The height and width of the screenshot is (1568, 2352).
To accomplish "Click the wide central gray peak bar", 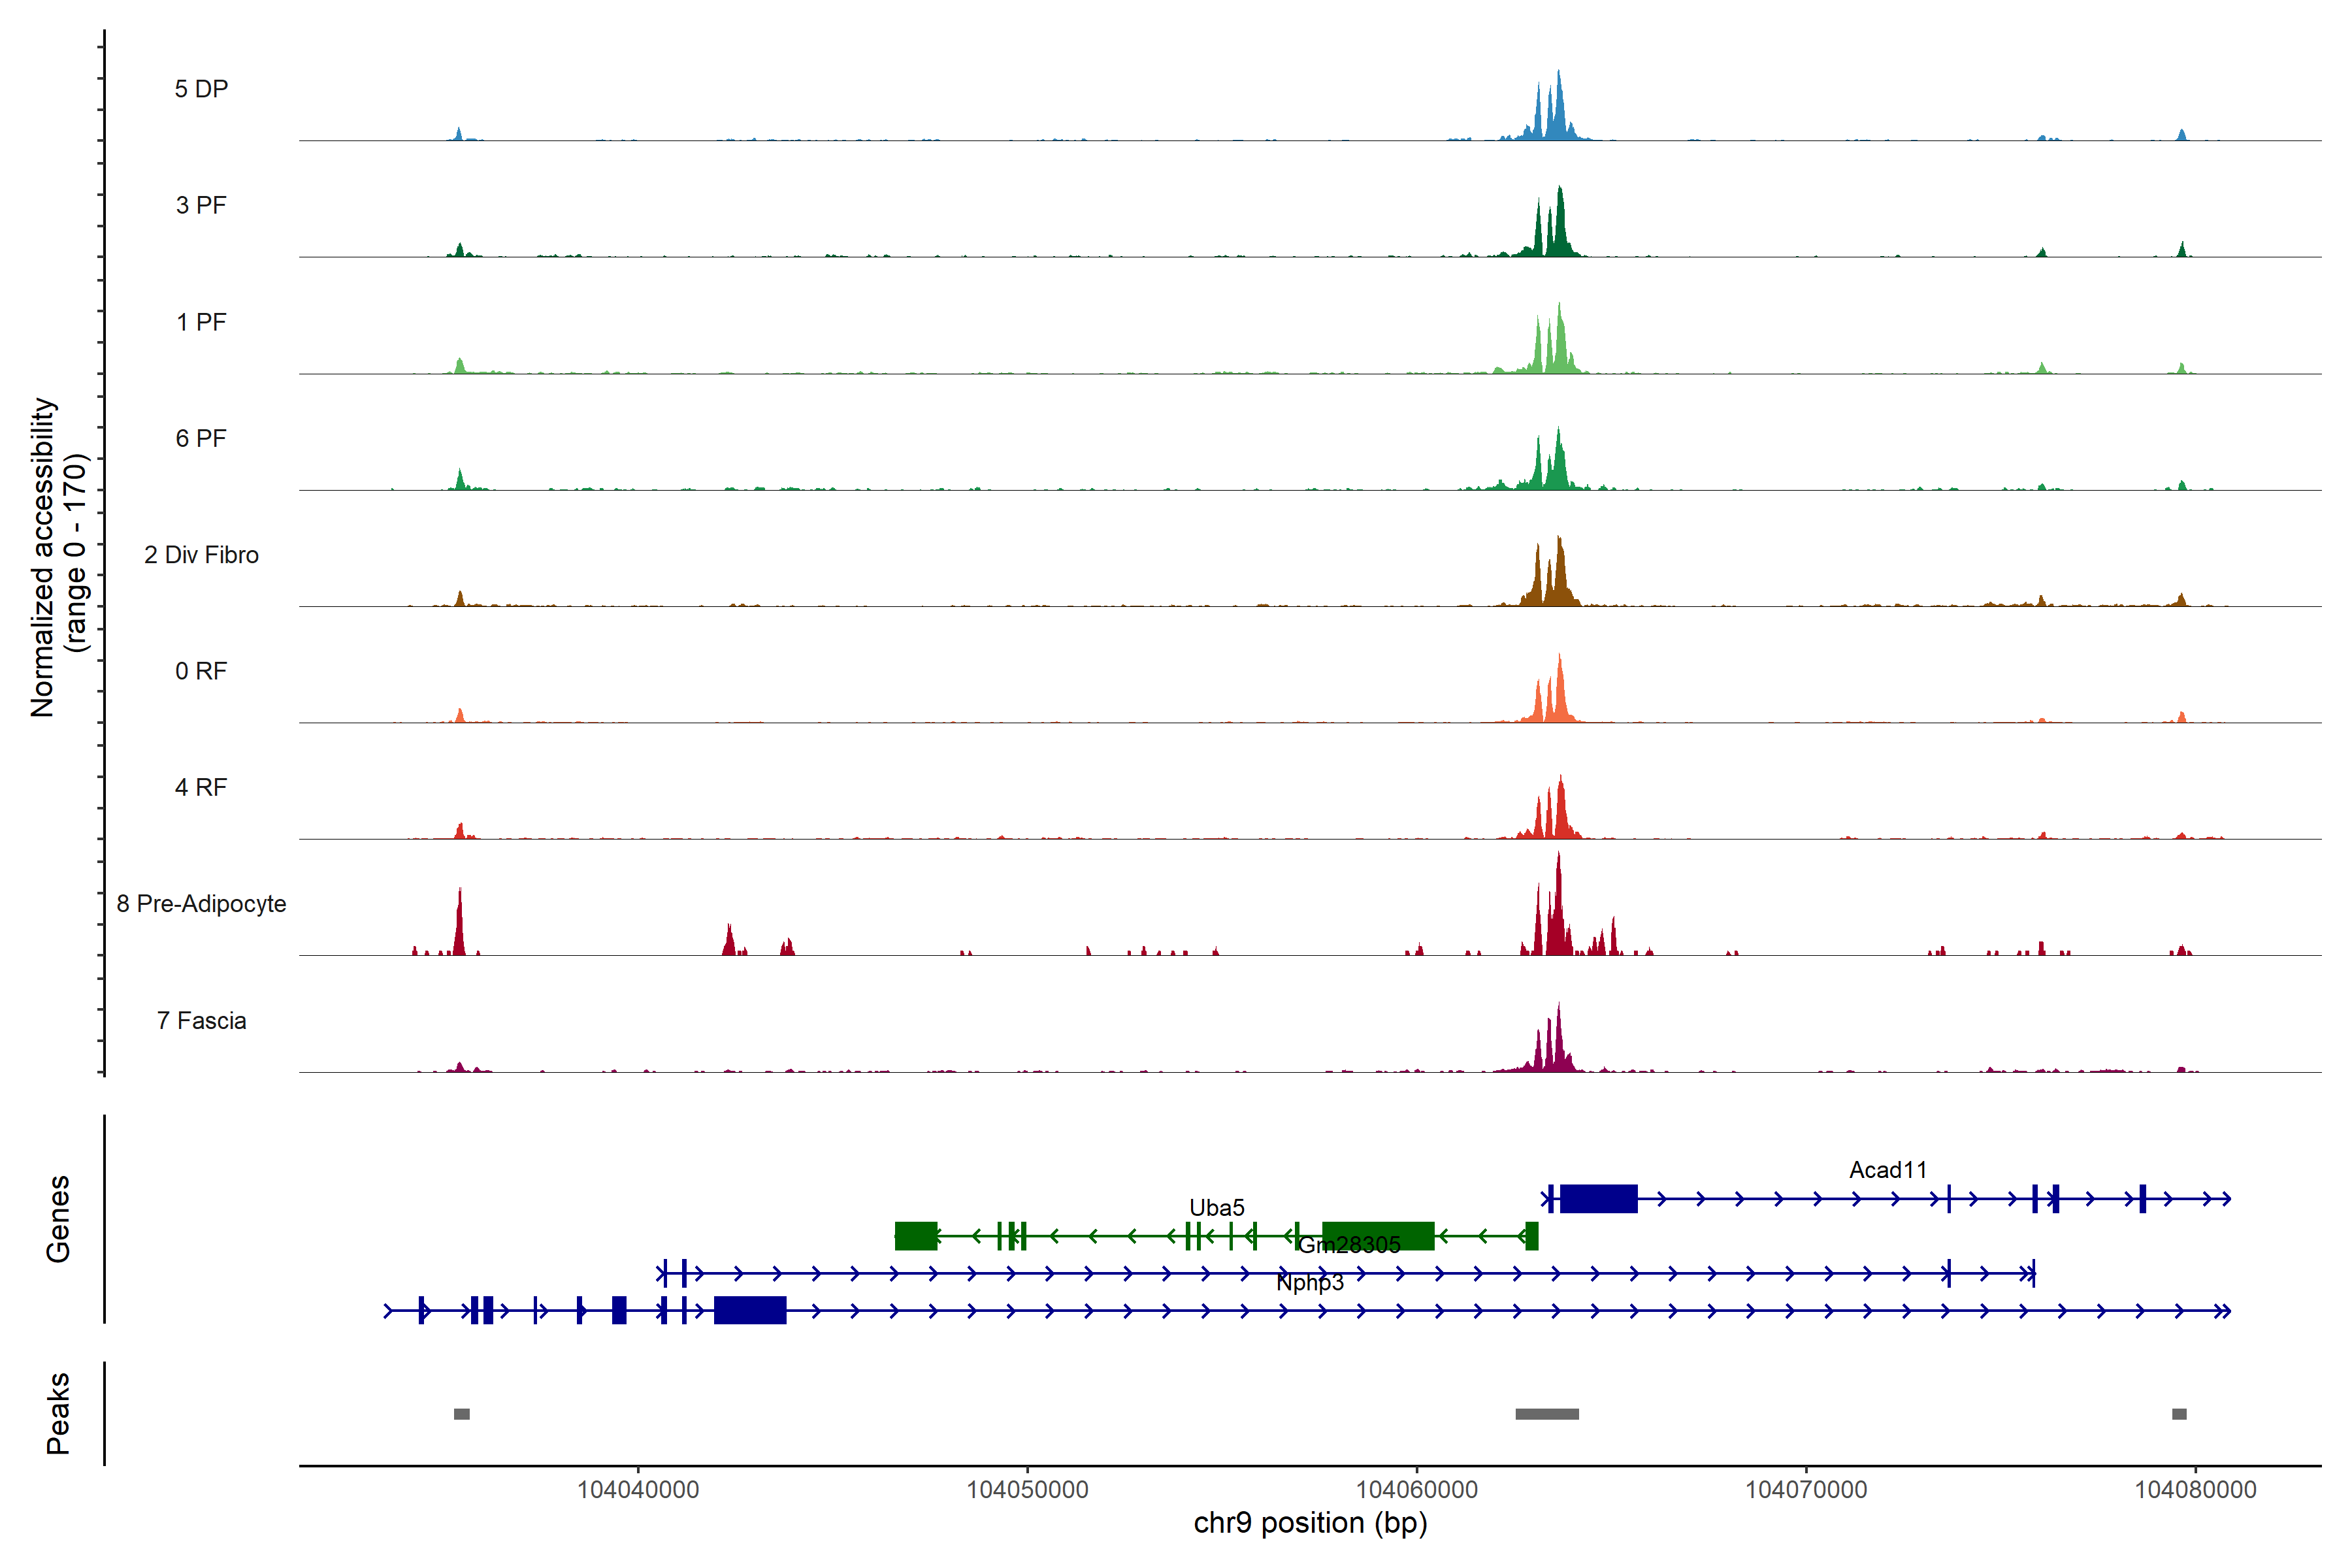I will [1546, 1414].
